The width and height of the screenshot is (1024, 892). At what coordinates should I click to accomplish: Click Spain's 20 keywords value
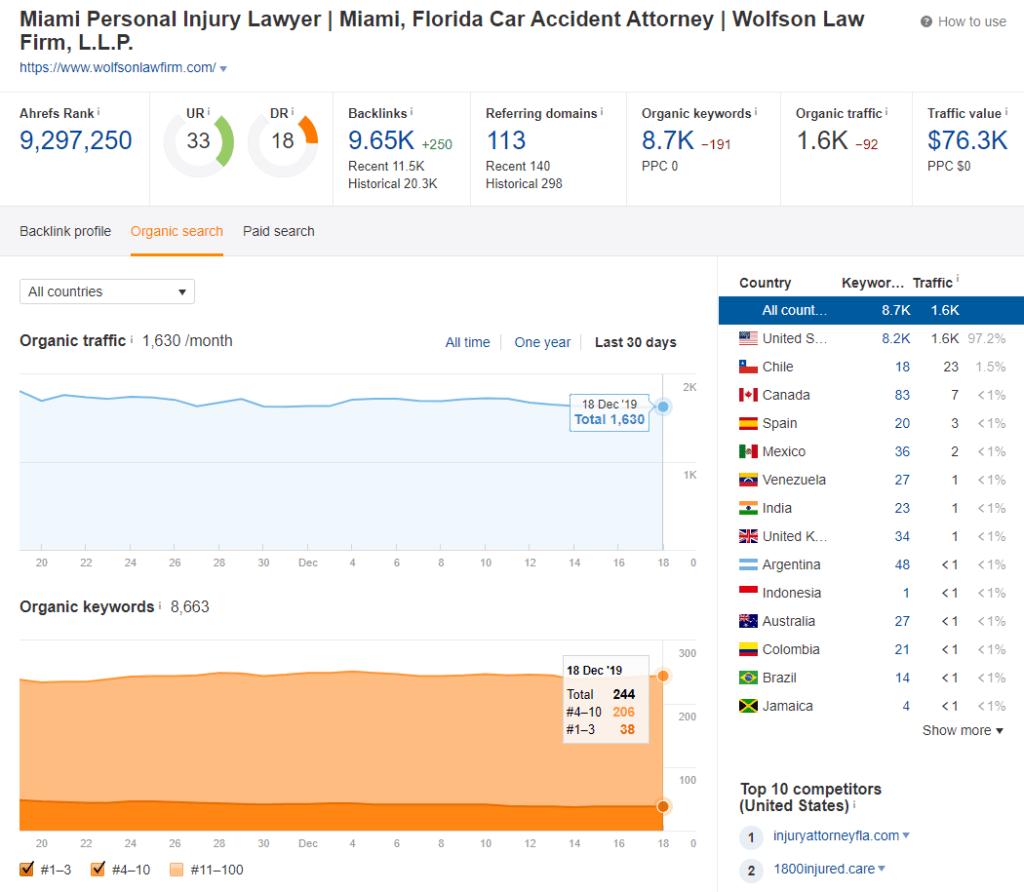click(x=902, y=423)
